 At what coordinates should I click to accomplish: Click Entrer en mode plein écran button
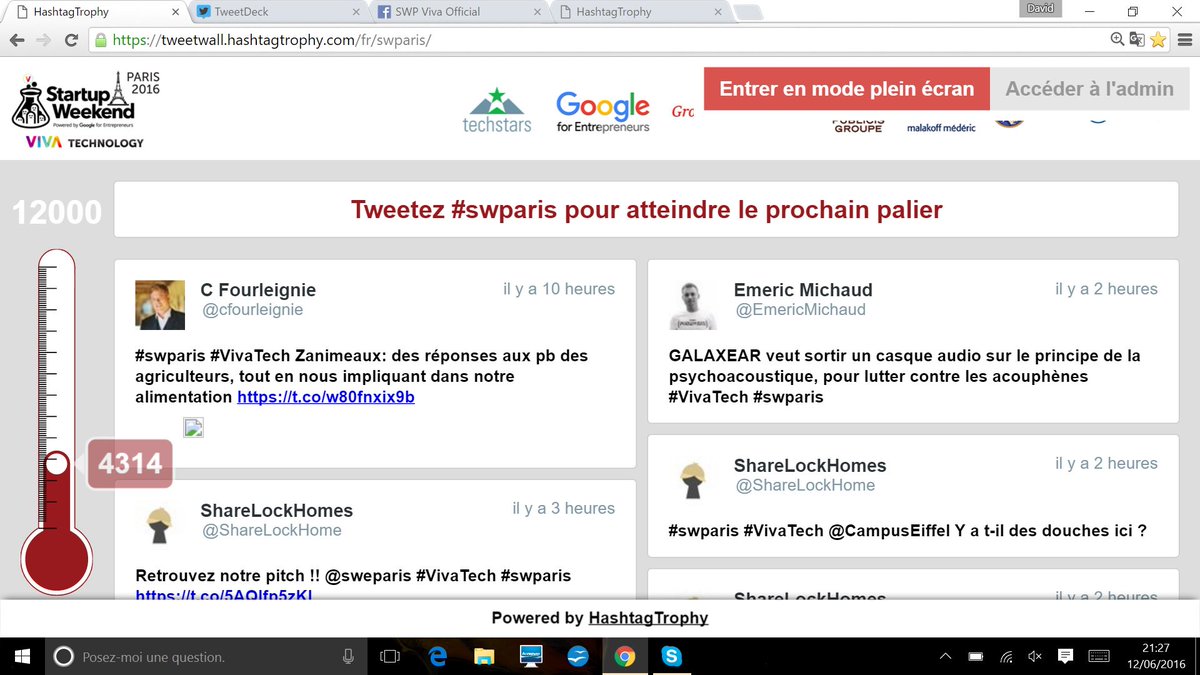[x=846, y=89]
